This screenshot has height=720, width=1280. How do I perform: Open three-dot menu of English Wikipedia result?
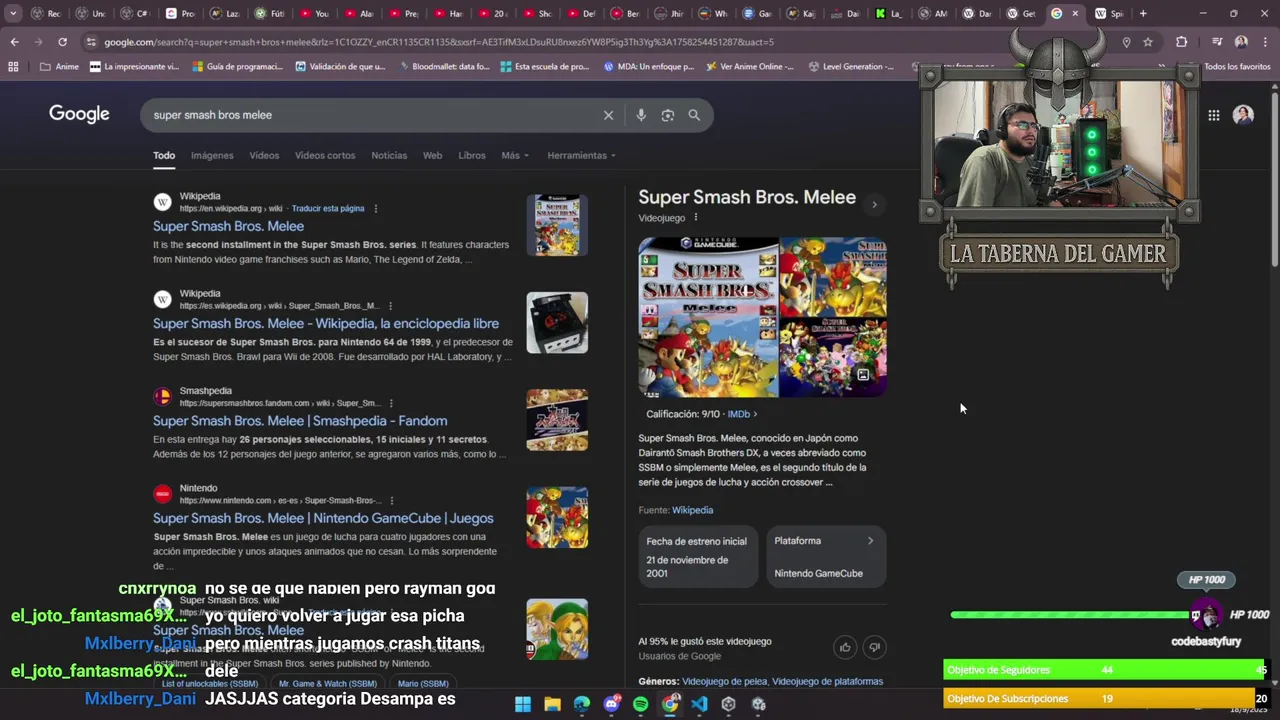pyautogui.click(x=376, y=208)
